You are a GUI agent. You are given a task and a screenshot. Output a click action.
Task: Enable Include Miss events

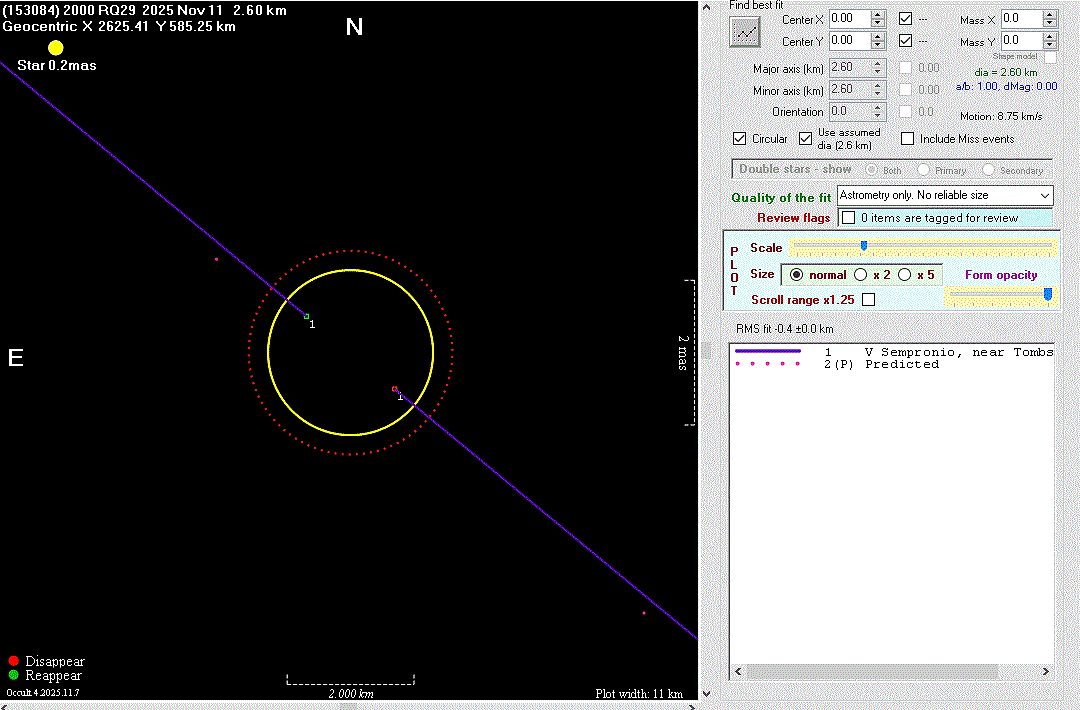[x=908, y=139]
